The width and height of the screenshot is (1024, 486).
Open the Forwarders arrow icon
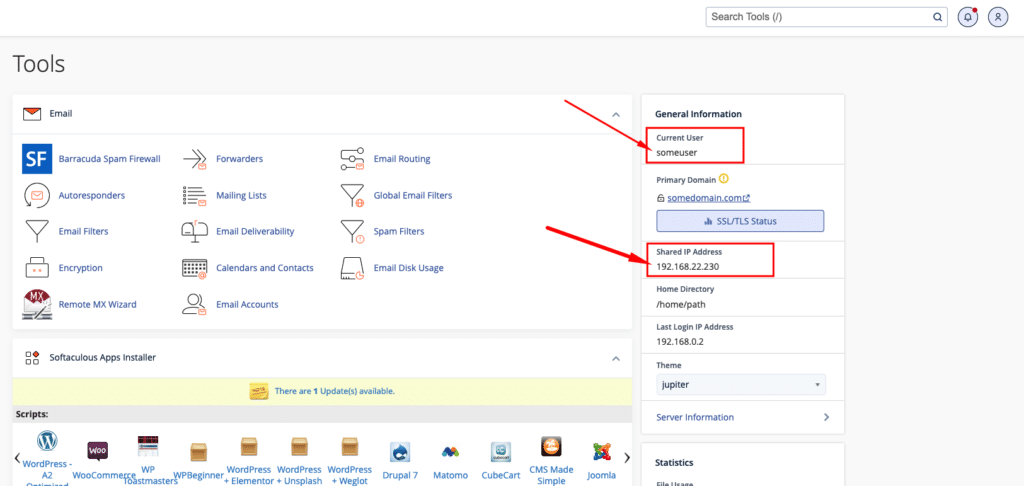click(194, 159)
